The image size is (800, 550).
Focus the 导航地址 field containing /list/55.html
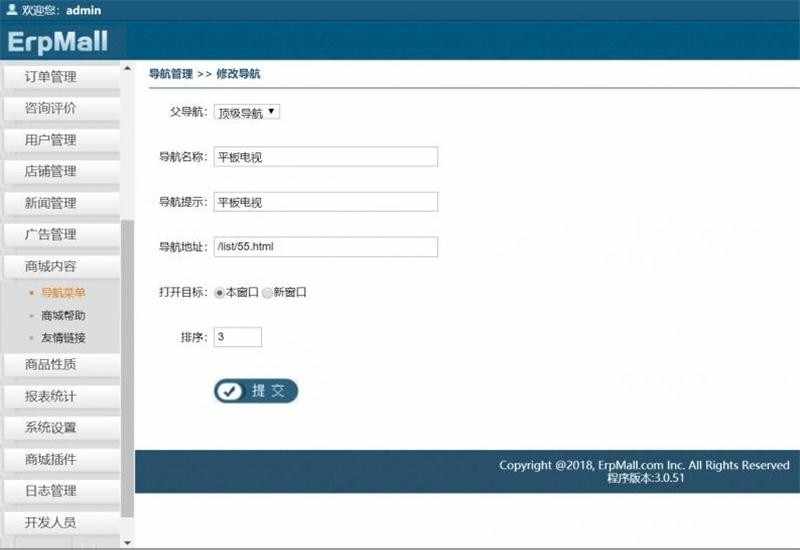(x=326, y=247)
